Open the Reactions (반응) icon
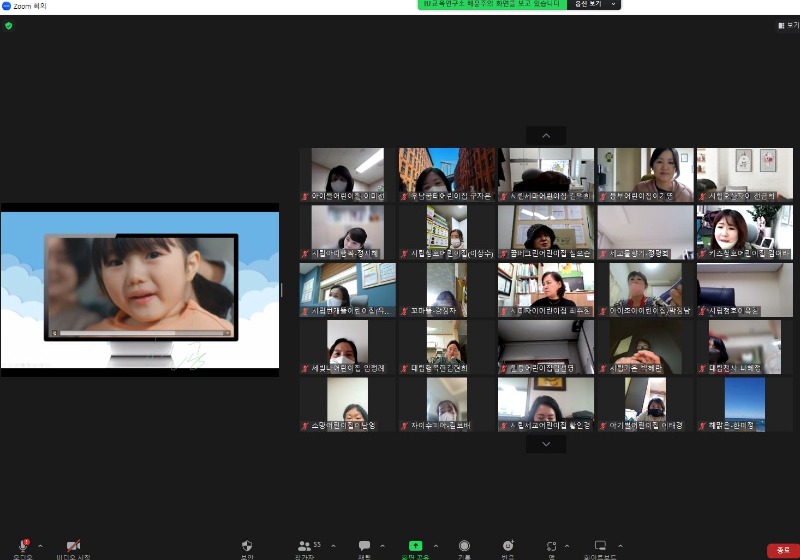 (508, 547)
